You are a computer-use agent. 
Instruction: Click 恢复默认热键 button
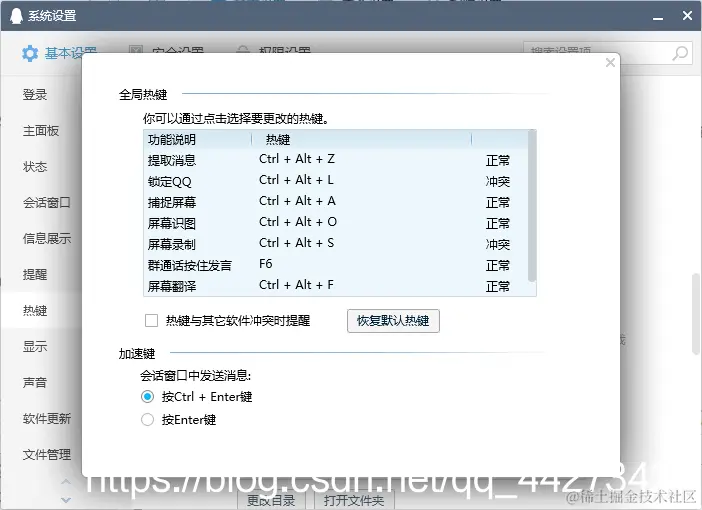point(393,321)
